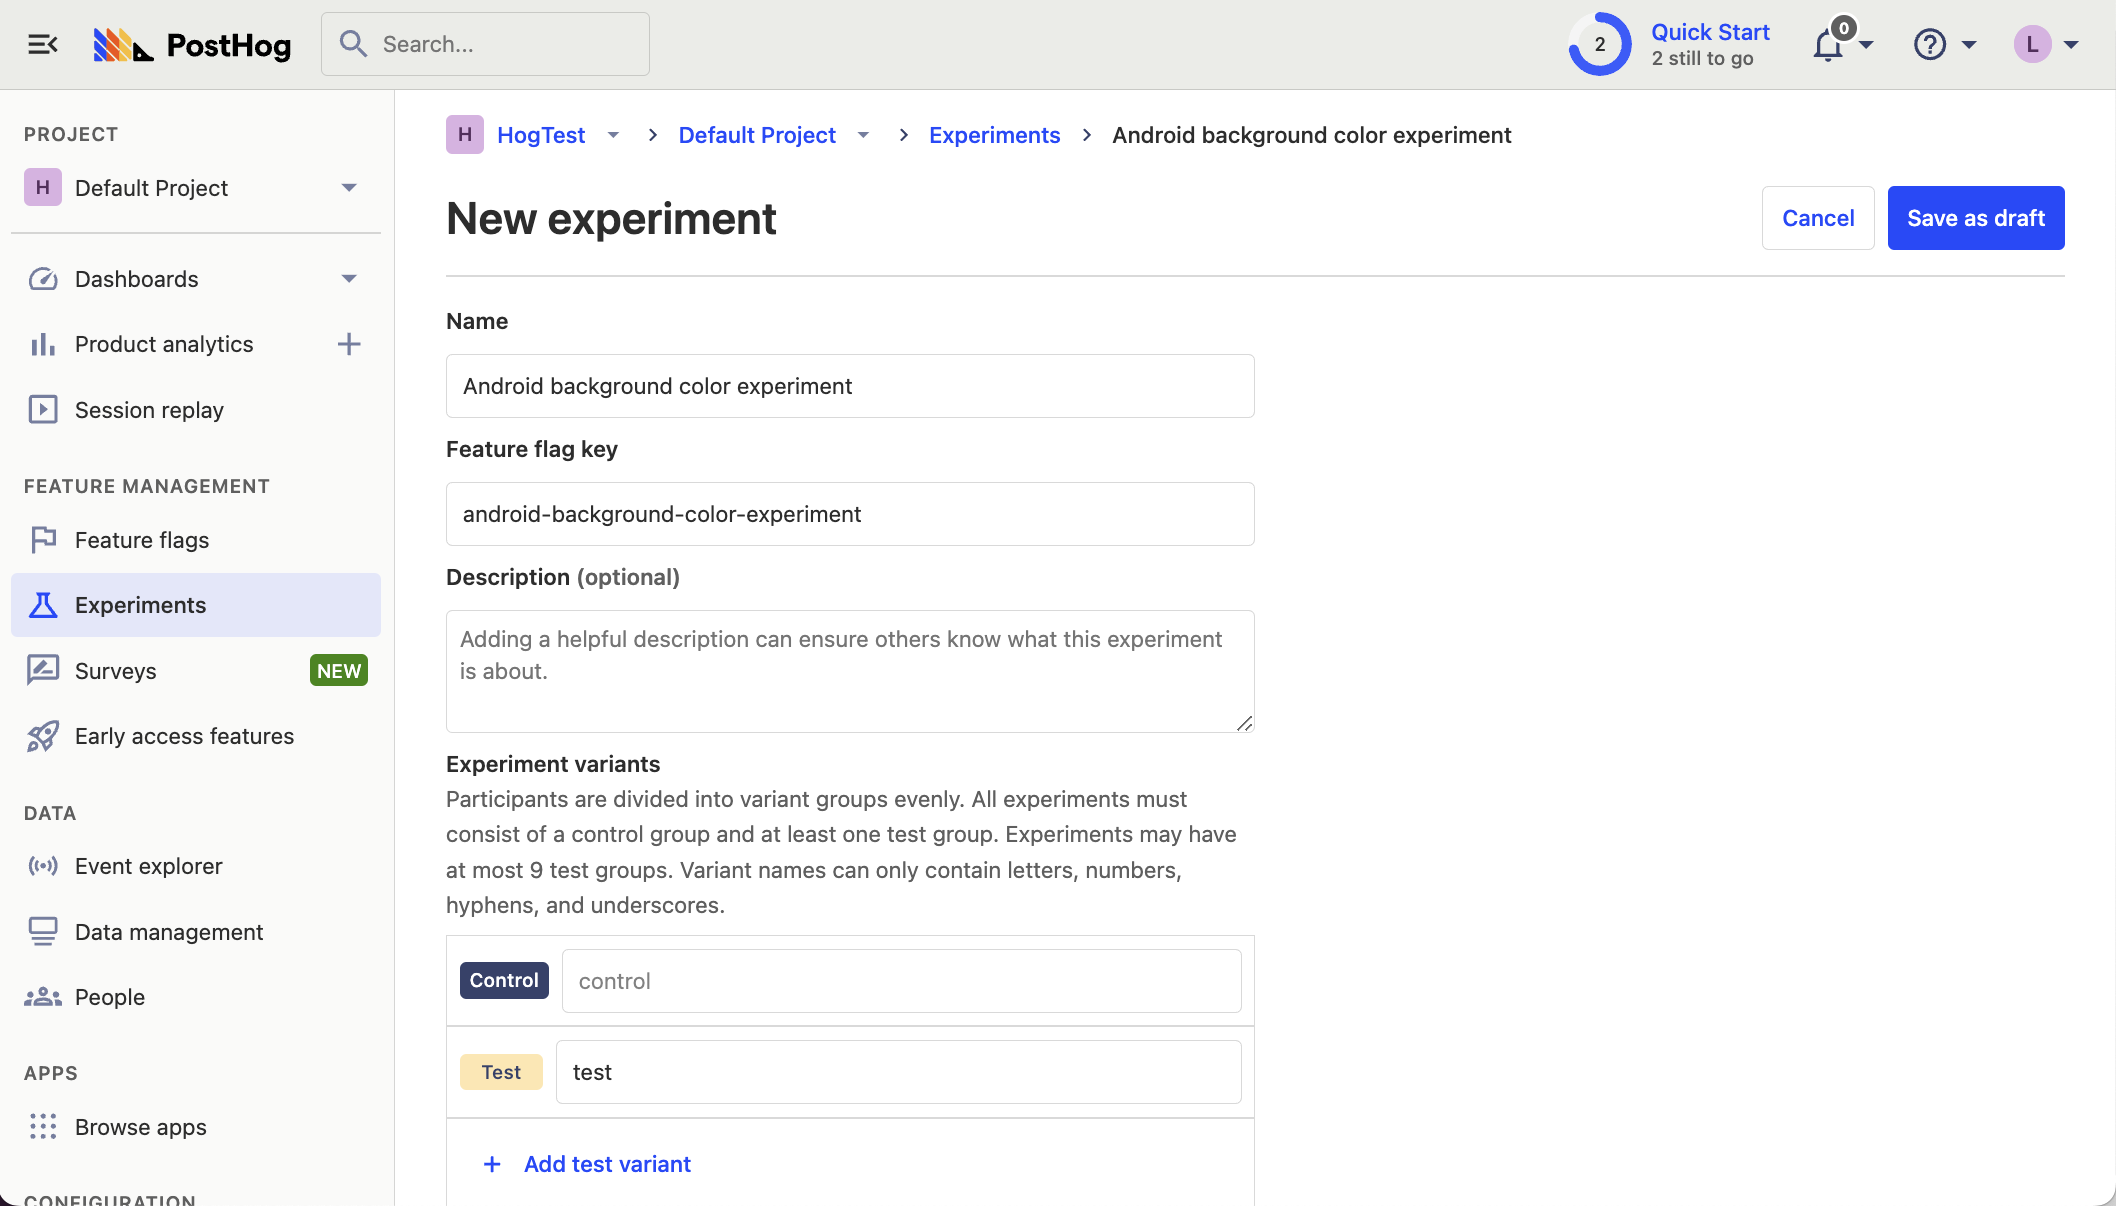This screenshot has height=1206, width=2116.
Task: Open the help menu dropdown
Action: tap(1930, 44)
